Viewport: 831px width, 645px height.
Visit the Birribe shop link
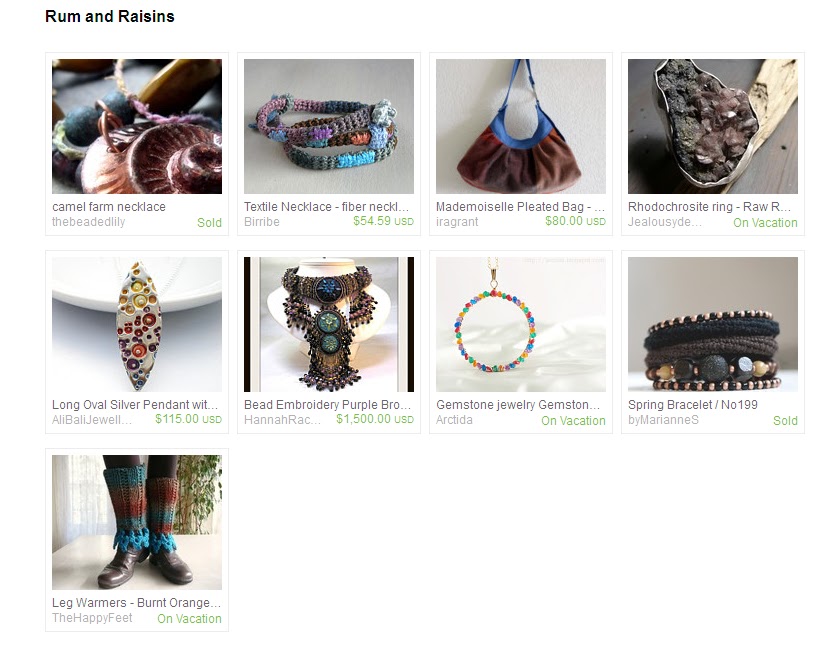click(x=262, y=222)
